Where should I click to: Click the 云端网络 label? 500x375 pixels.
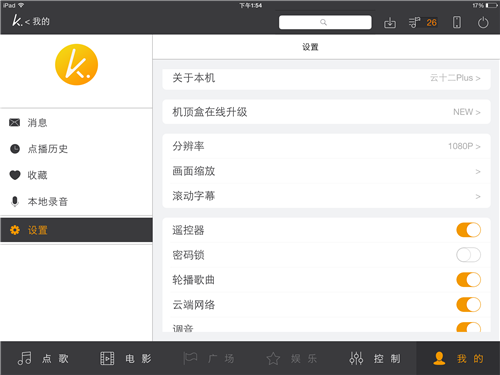coord(194,305)
